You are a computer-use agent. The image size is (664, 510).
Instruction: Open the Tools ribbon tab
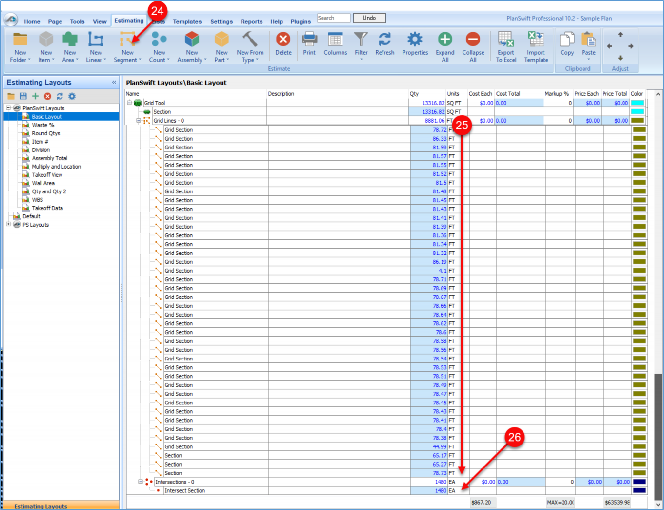point(77,21)
